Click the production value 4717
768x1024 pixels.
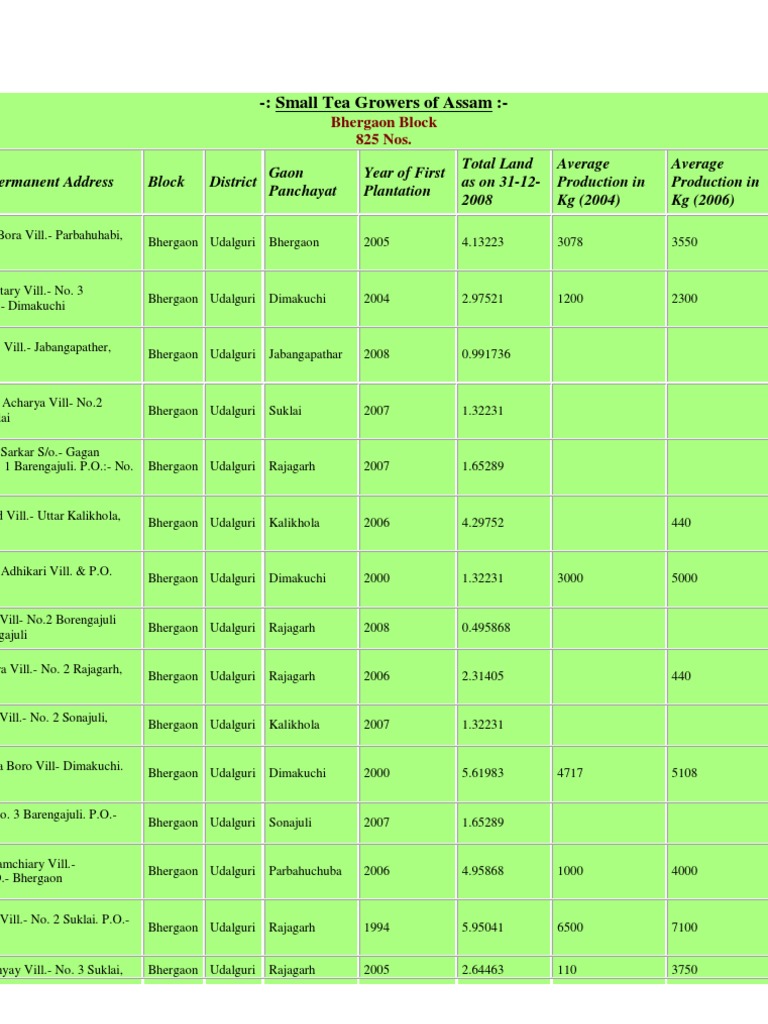(x=569, y=773)
